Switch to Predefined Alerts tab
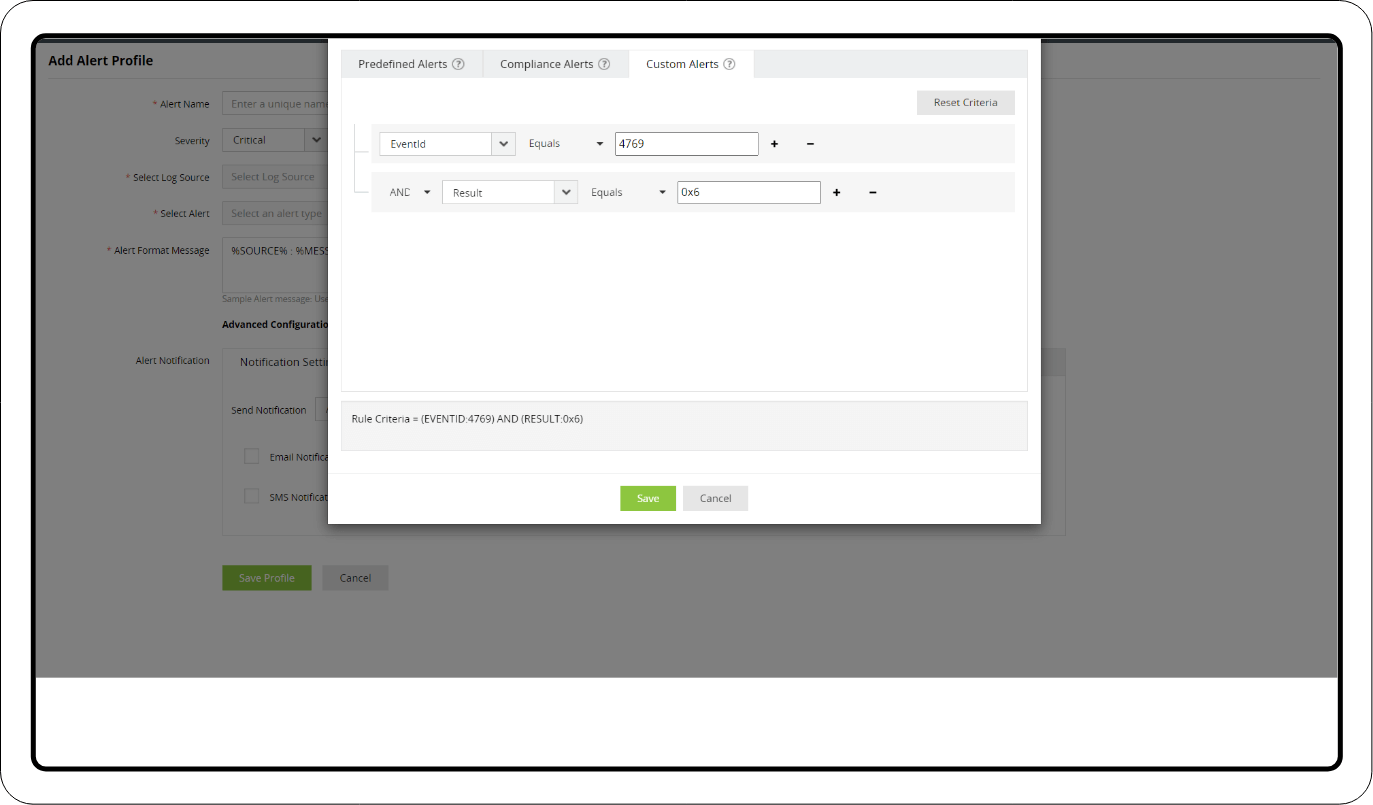Screen dimensions: 1373x805 point(412,64)
